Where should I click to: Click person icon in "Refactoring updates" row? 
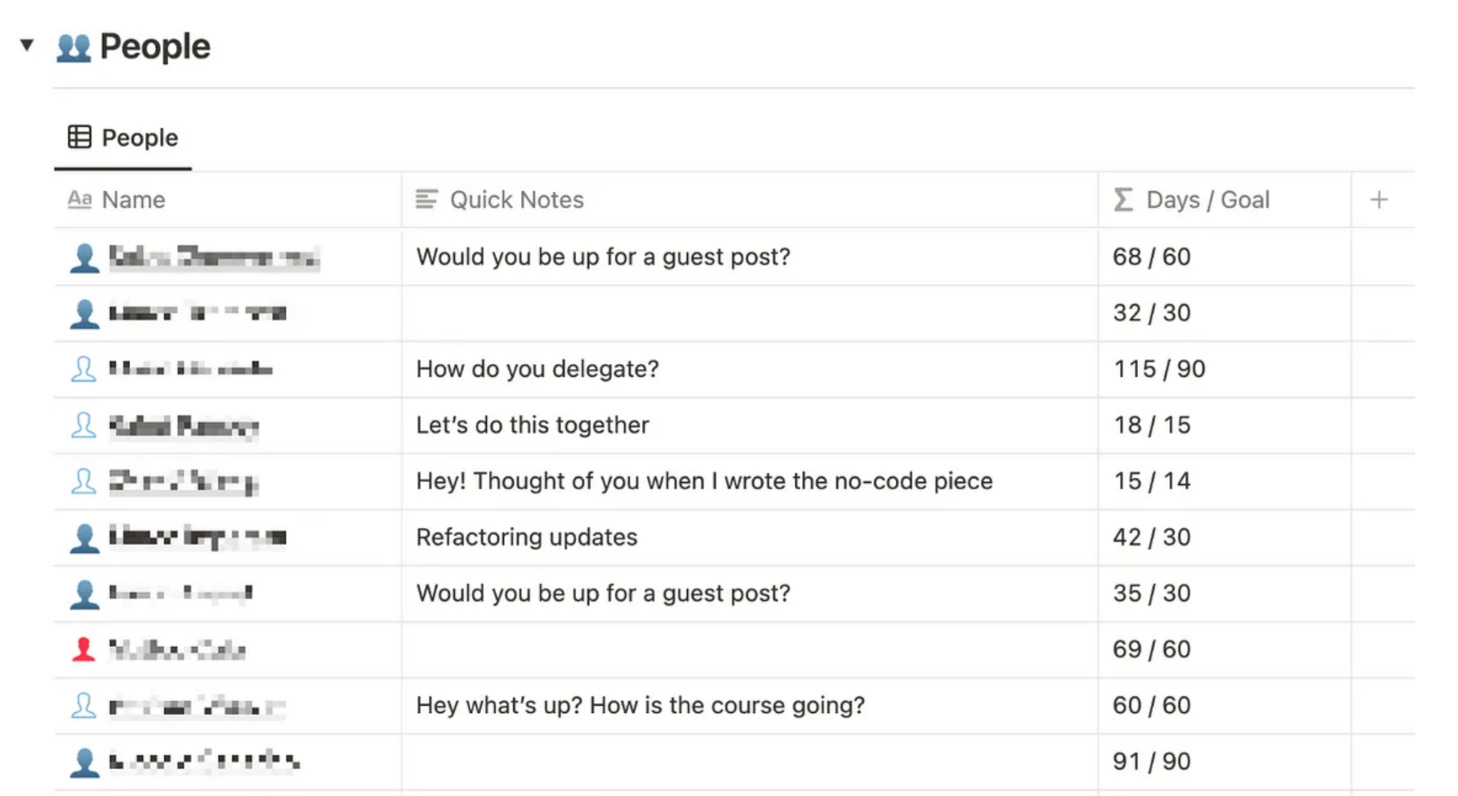(84, 538)
